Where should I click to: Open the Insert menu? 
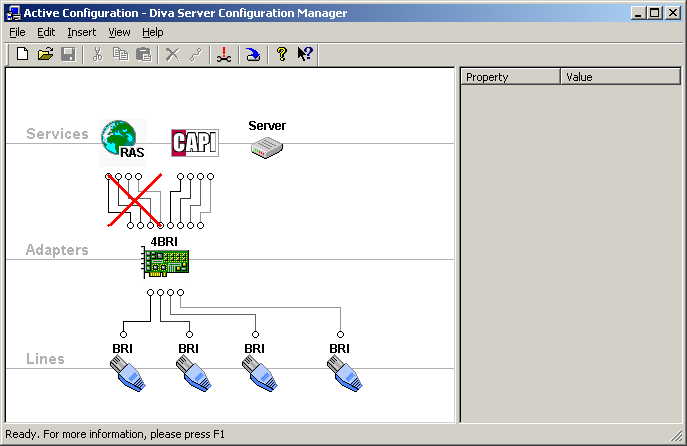81,32
